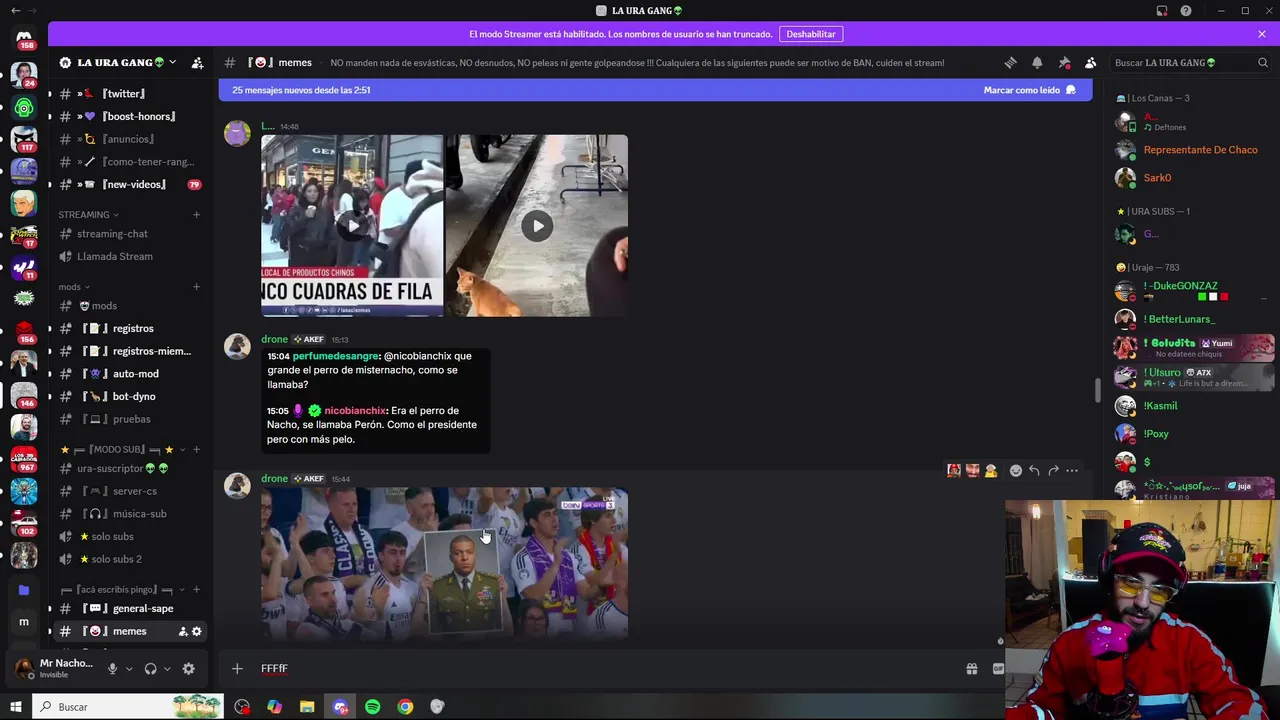Open Direct Messages home icon
This screenshot has width=1280, height=720.
tap(24, 36)
